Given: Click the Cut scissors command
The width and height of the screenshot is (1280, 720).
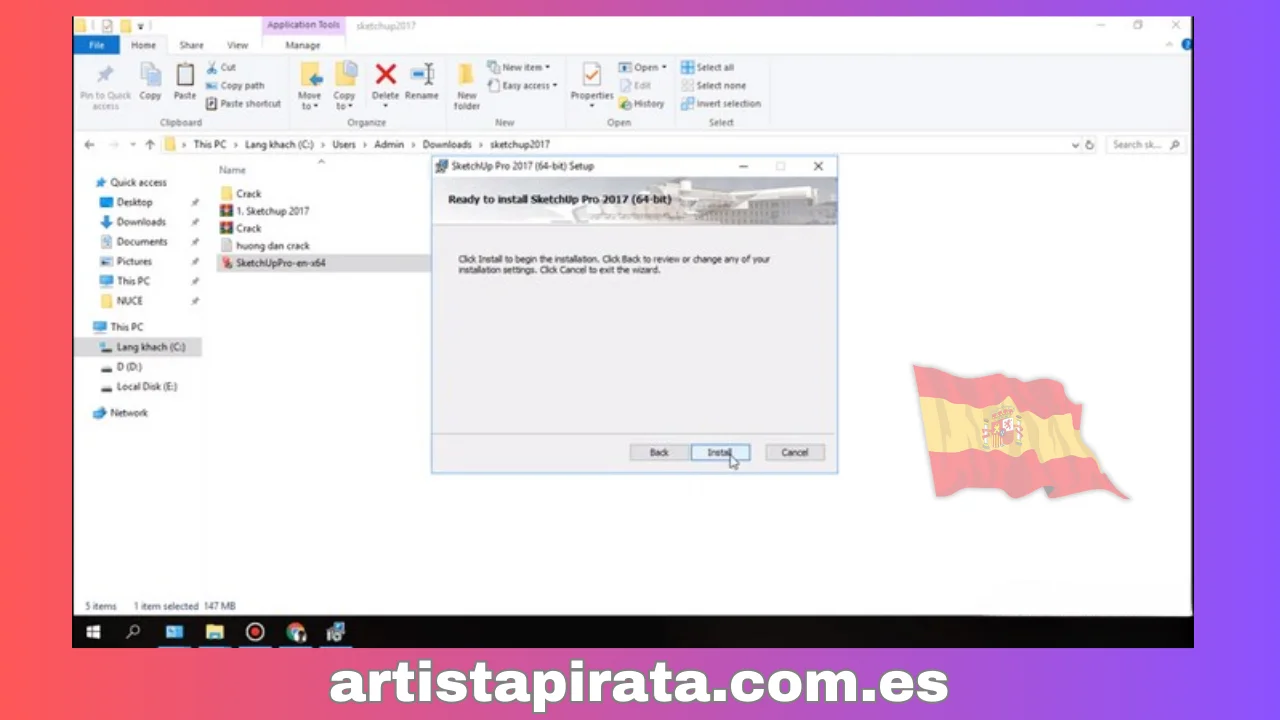Looking at the screenshot, I should point(221,67).
